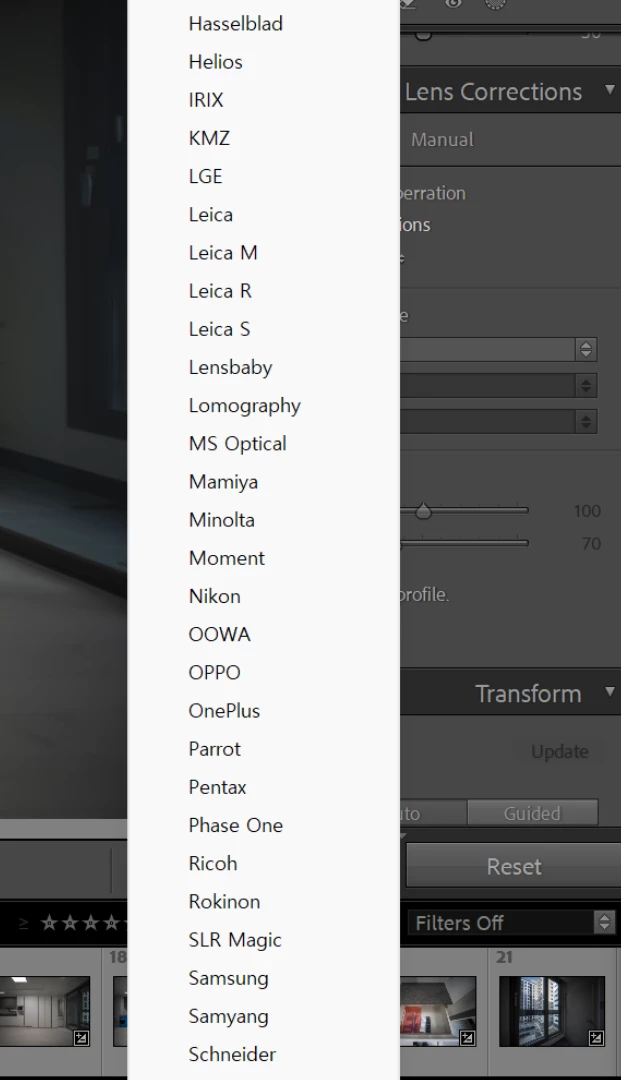Screen dimensions: 621x1080
Task: Switch to the Manual lens corrections tab
Action: (x=442, y=140)
